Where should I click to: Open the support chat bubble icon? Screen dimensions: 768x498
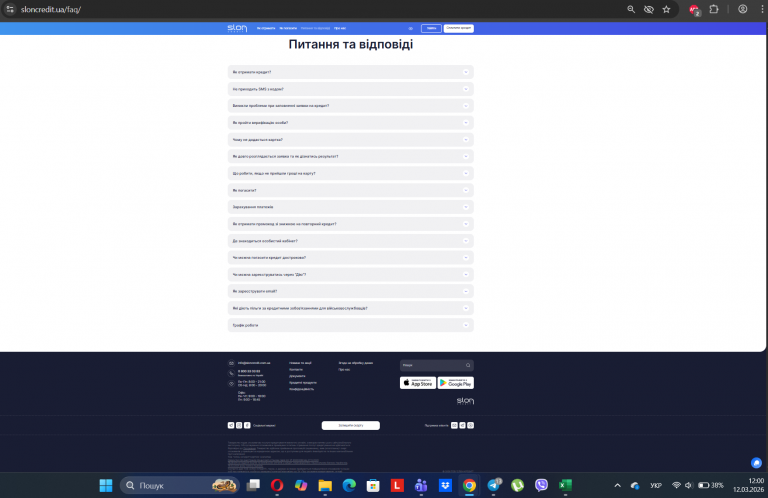tap(756, 463)
